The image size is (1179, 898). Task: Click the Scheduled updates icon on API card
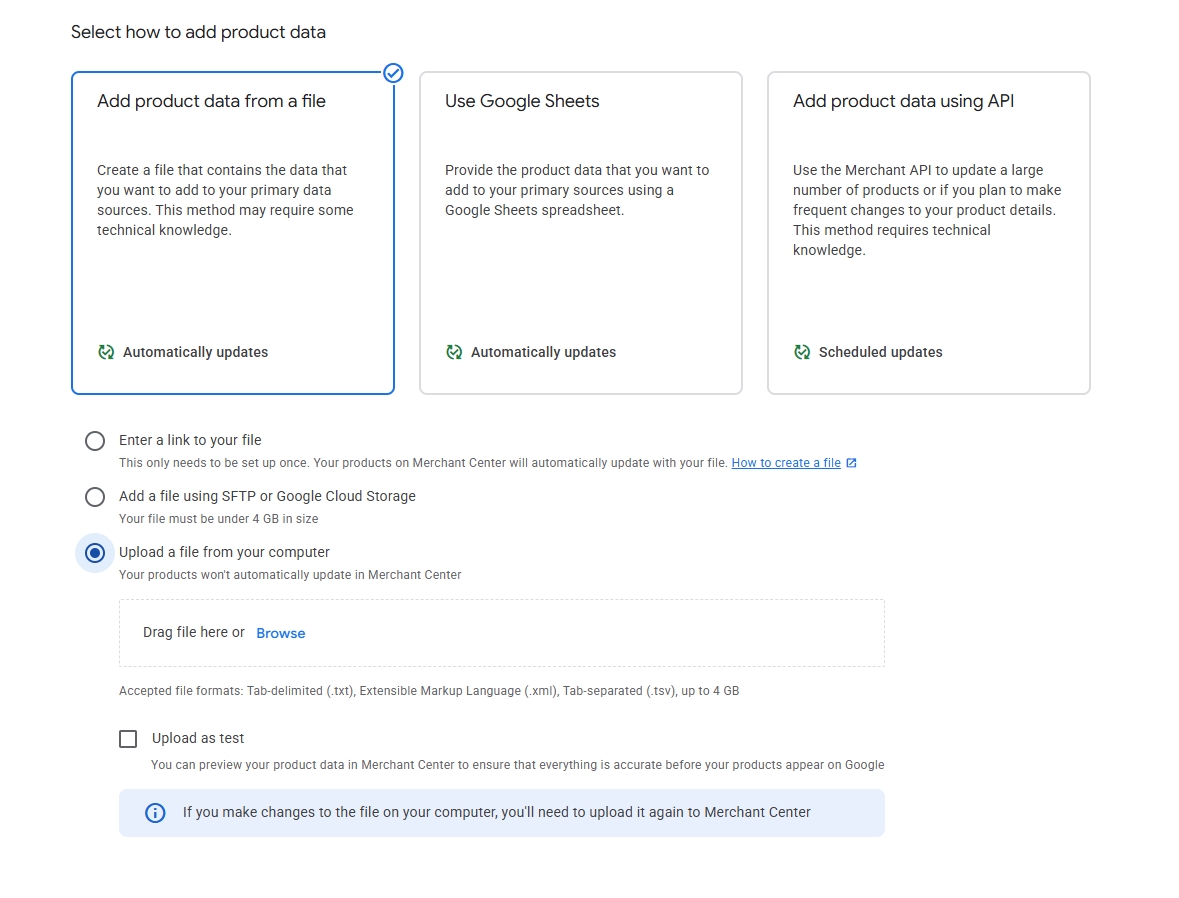tap(801, 352)
